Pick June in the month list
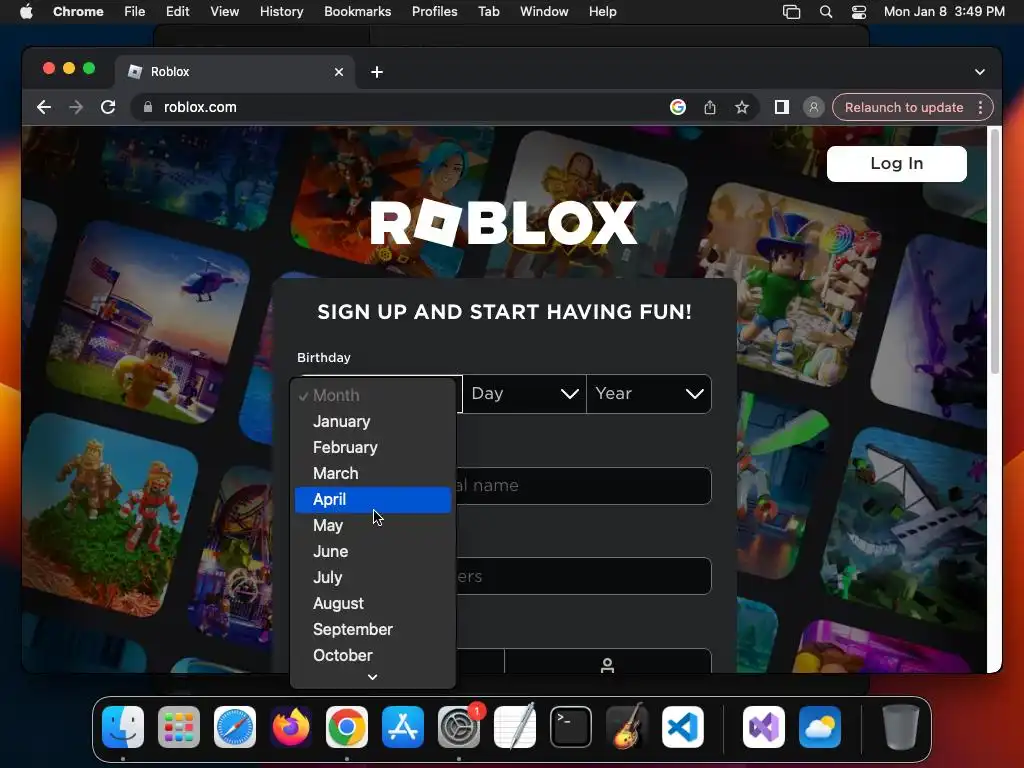The image size is (1024, 768). (x=373, y=551)
